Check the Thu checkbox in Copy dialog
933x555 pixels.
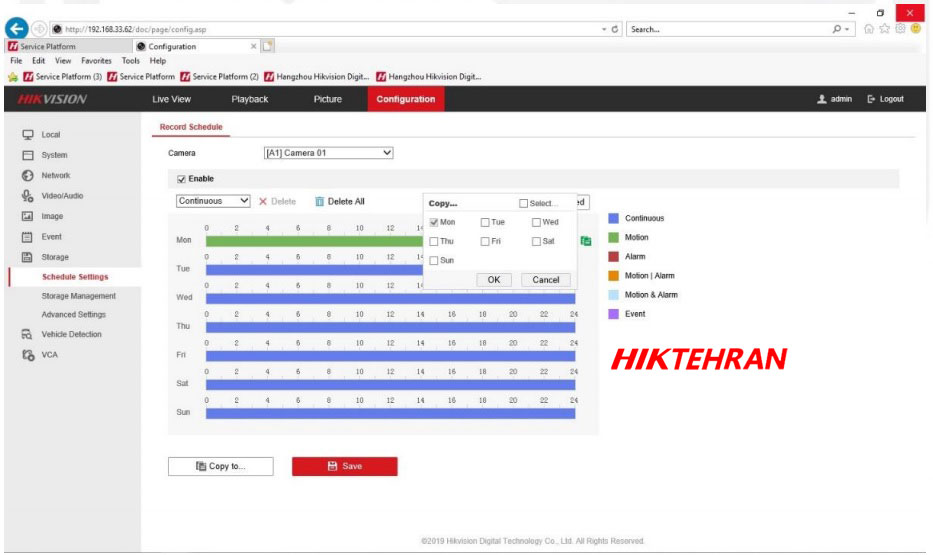[434, 242]
